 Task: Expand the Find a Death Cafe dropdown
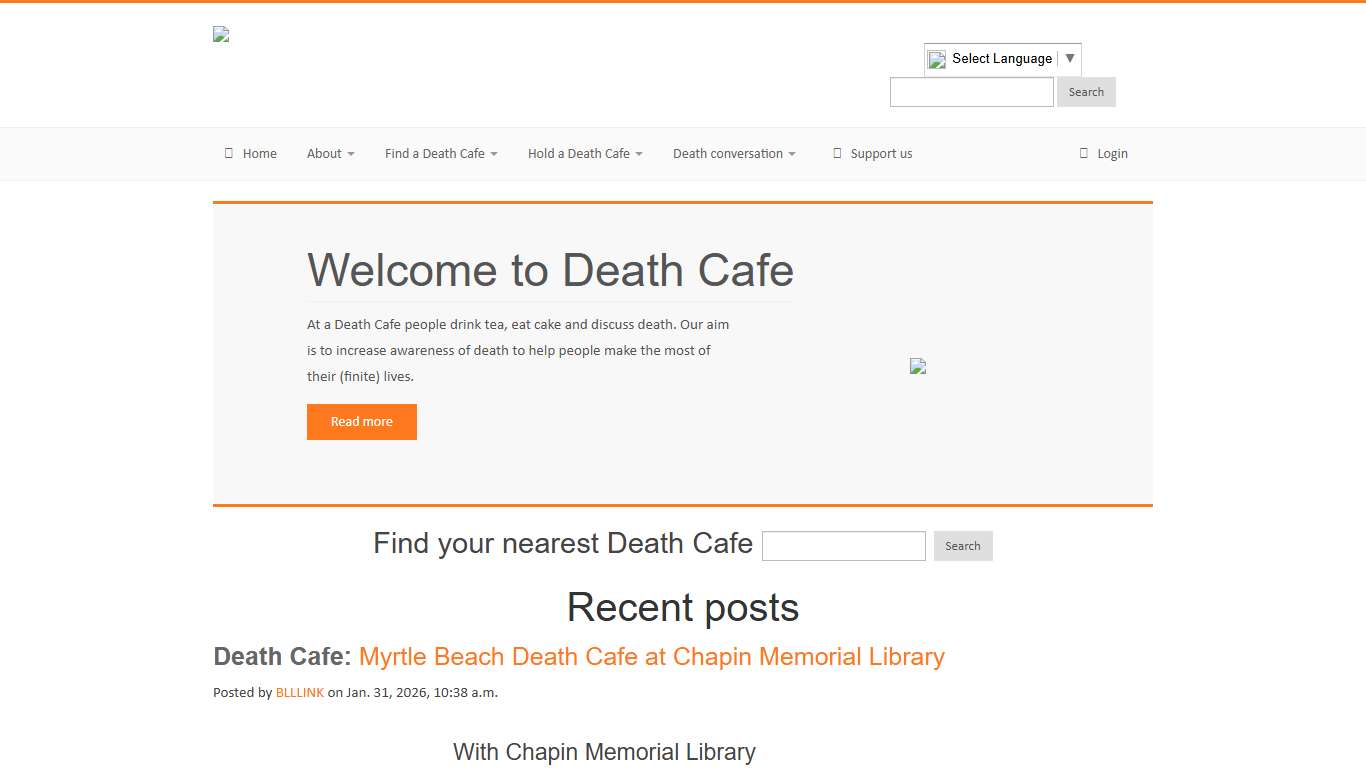point(440,153)
